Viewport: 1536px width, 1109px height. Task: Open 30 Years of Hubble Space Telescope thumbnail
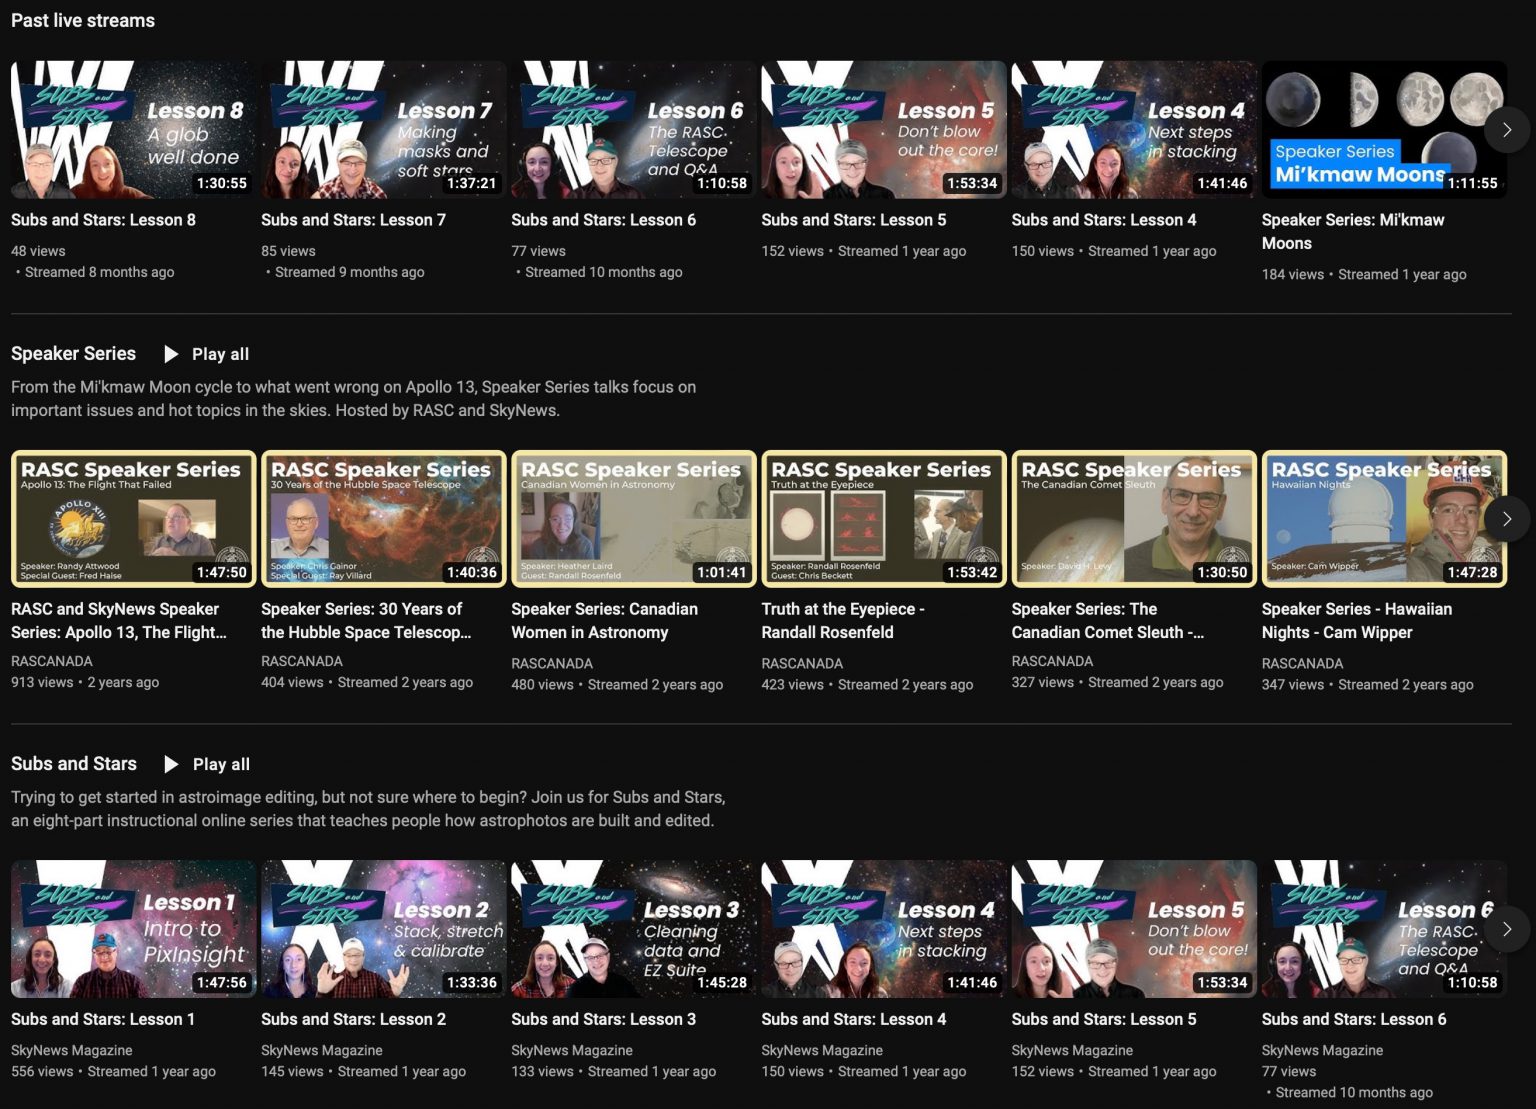pyautogui.click(x=383, y=519)
